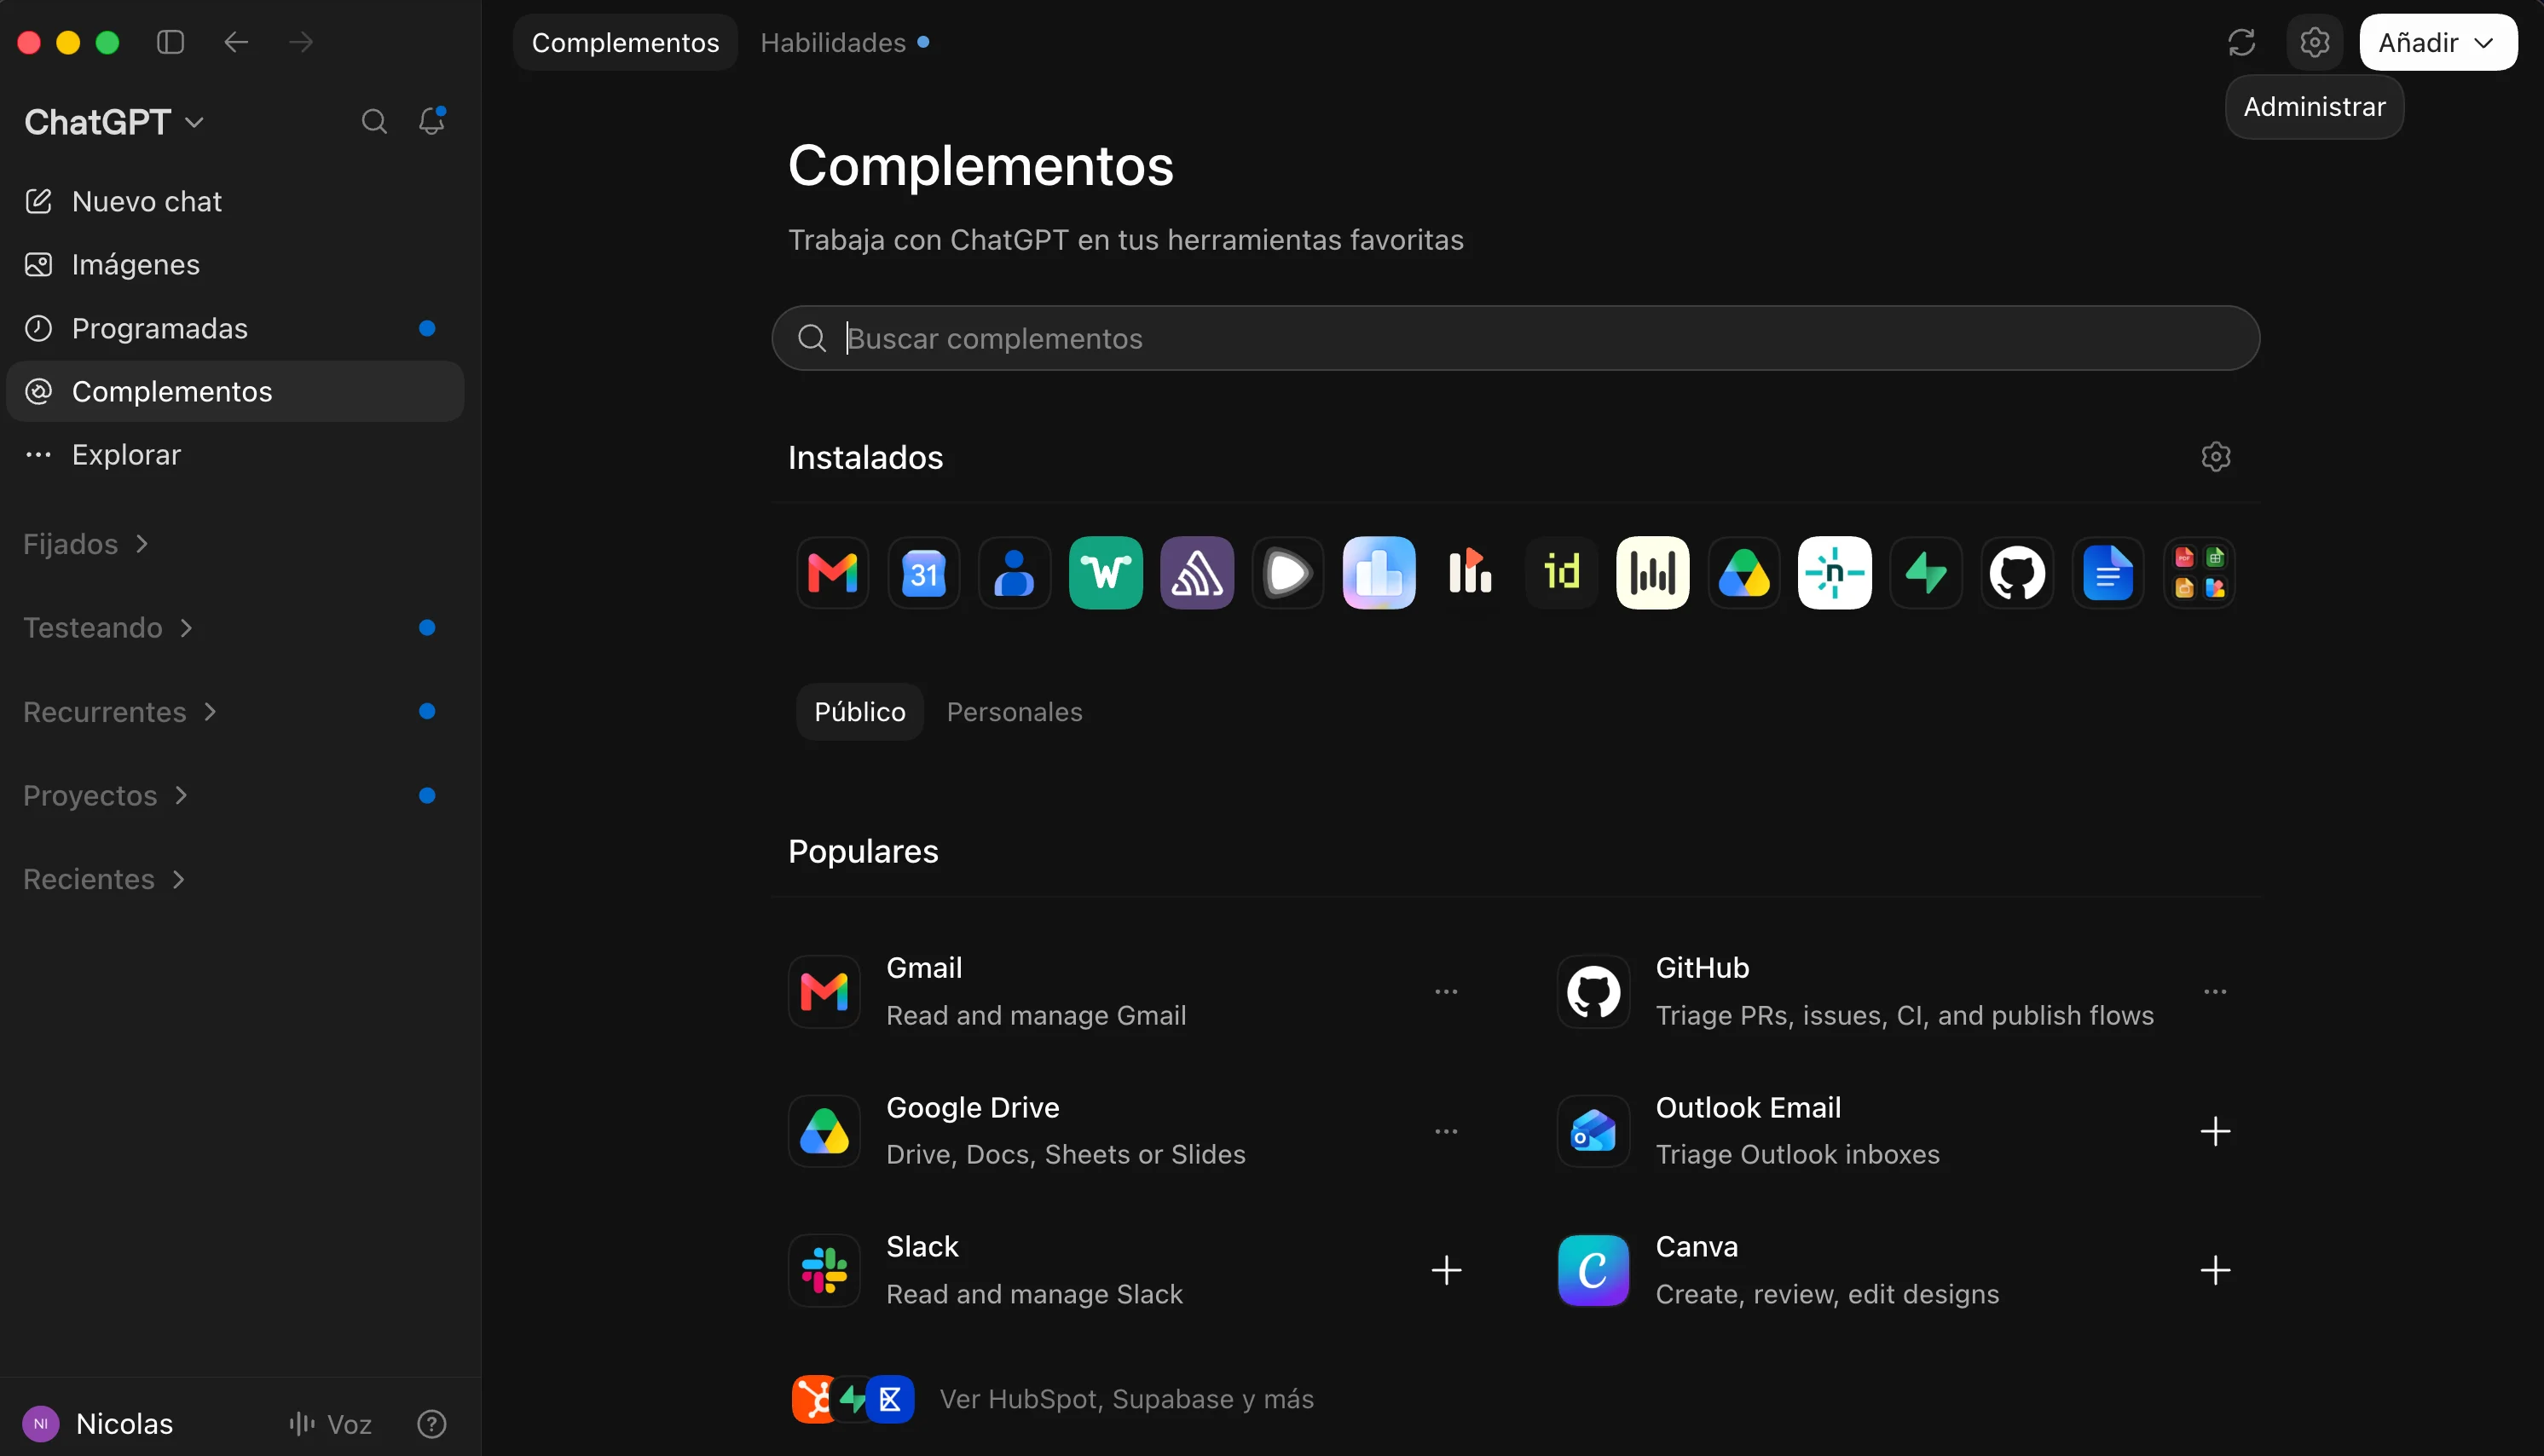Viewport: 2544px width, 1456px height.
Task: Open Imágenes in the sidebar
Action: [x=235, y=265]
